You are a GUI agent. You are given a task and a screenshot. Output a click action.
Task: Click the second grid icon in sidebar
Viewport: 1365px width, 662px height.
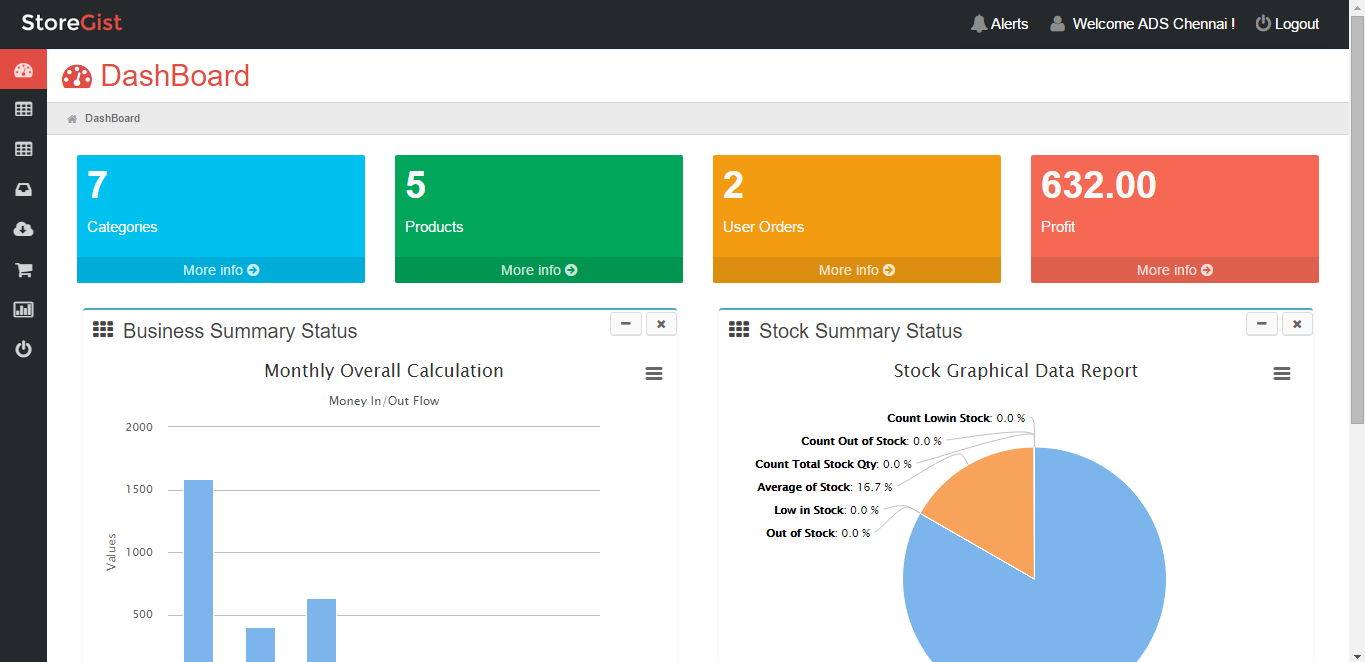pyautogui.click(x=23, y=149)
